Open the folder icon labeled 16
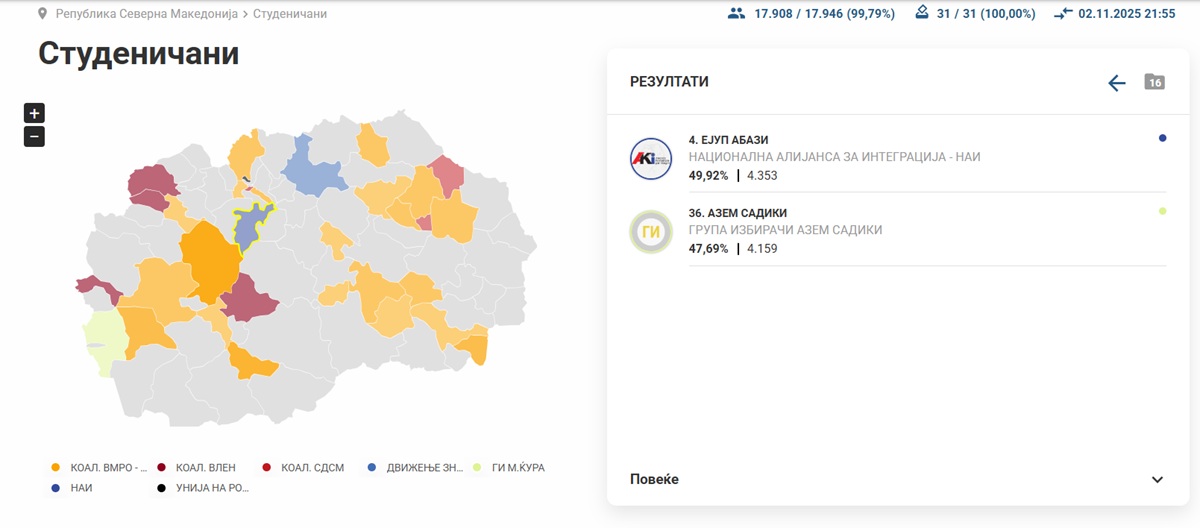 pos(1154,82)
